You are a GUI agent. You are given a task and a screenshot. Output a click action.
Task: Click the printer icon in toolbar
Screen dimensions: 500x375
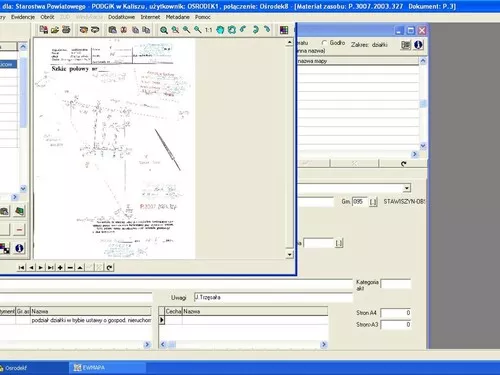[66, 30]
